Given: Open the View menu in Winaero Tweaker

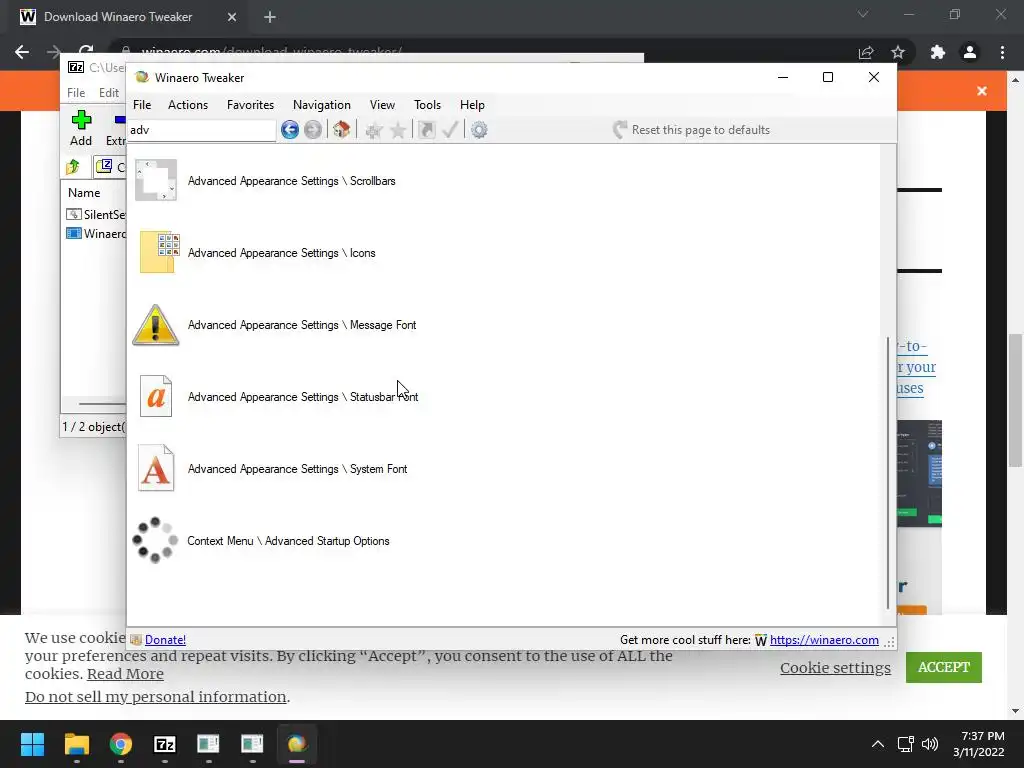Looking at the screenshot, I should tap(382, 104).
